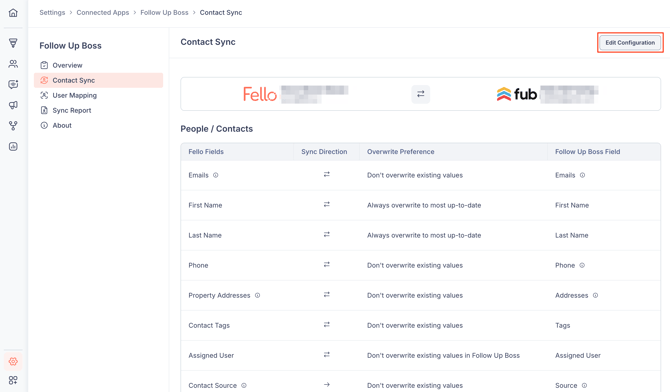
Task: Open the workflow branch icon in sidebar
Action: (x=13, y=126)
